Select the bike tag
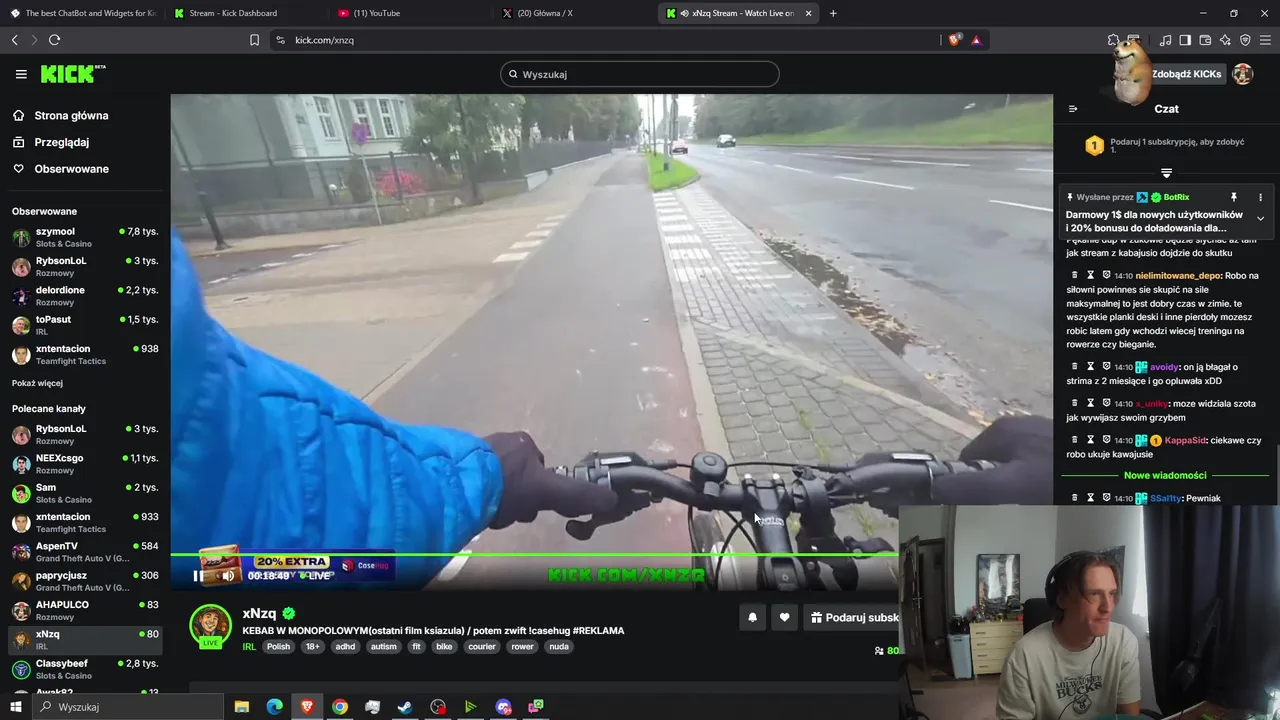 point(444,646)
